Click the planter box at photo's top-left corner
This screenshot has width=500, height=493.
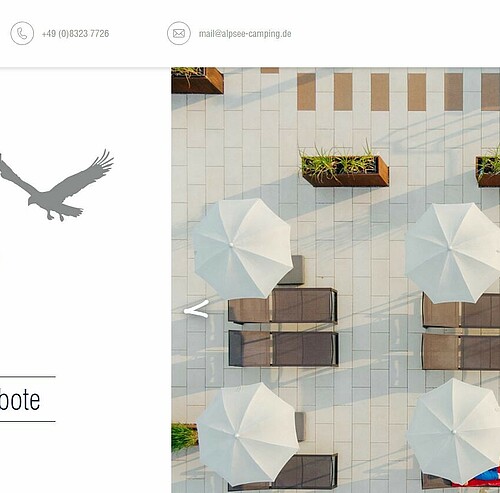[197, 80]
